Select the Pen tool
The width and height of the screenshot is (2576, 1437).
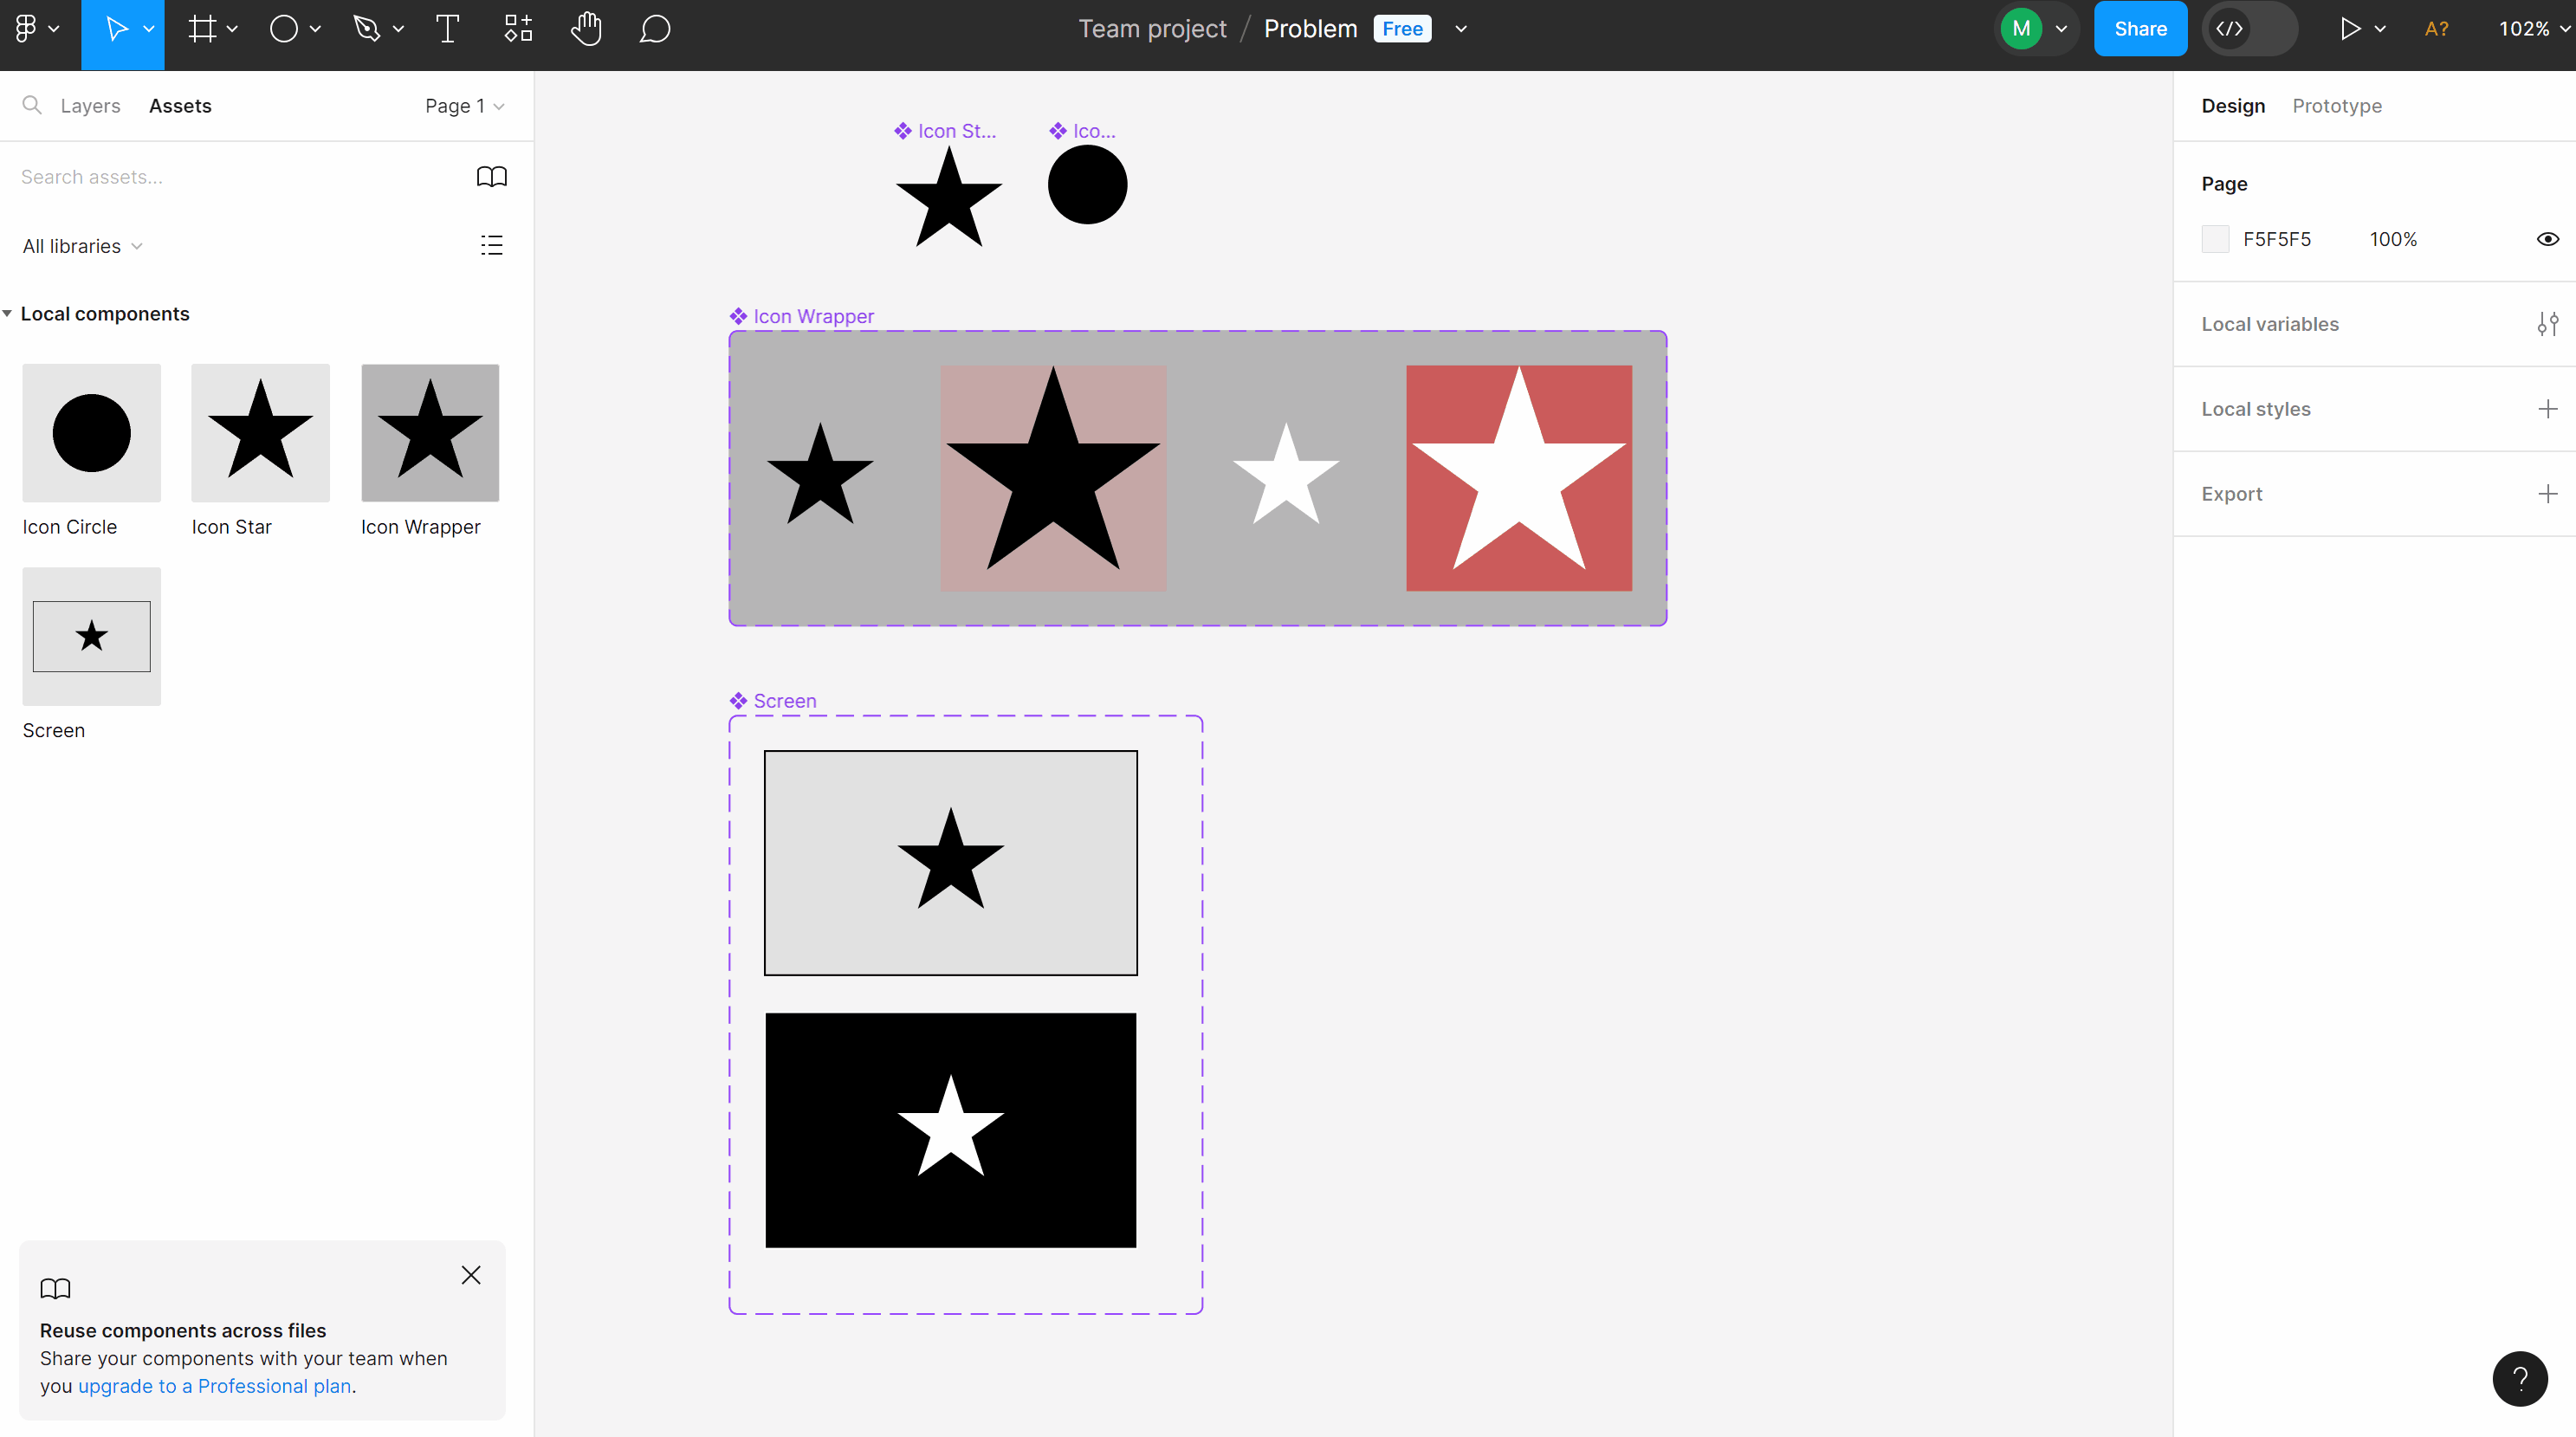[367, 29]
